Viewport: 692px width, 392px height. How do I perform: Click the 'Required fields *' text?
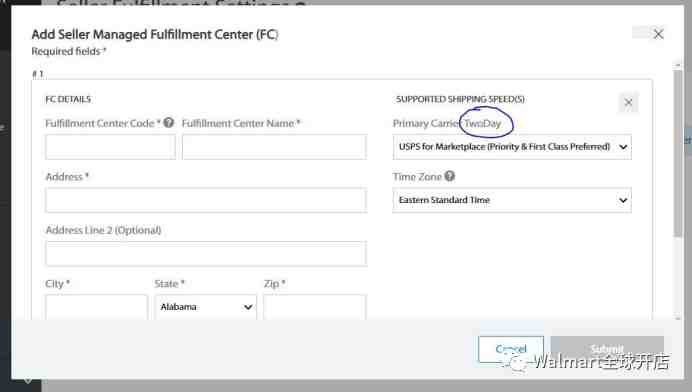(x=69, y=51)
